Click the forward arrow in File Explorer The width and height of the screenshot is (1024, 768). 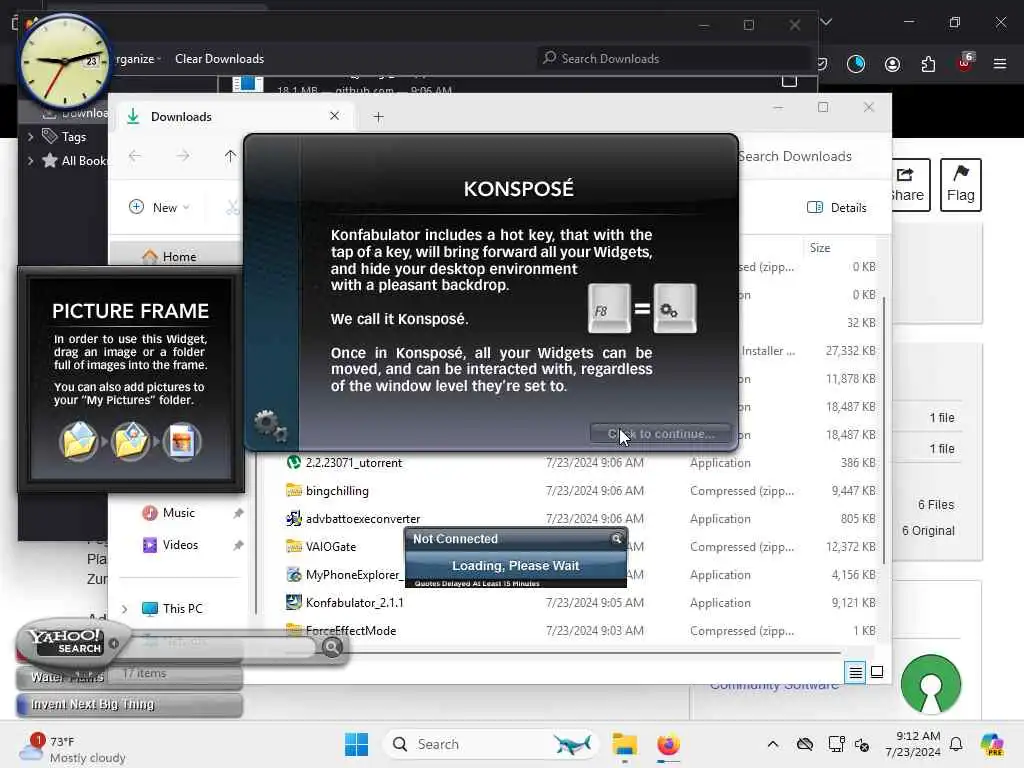point(183,156)
